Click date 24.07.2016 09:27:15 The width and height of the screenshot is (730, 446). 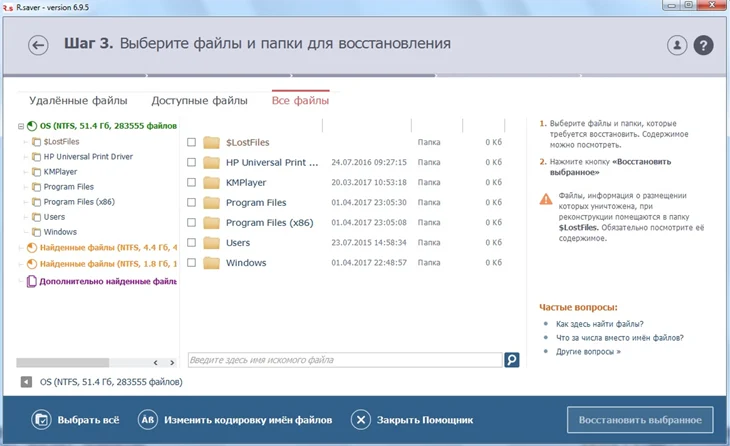pyautogui.click(x=369, y=162)
